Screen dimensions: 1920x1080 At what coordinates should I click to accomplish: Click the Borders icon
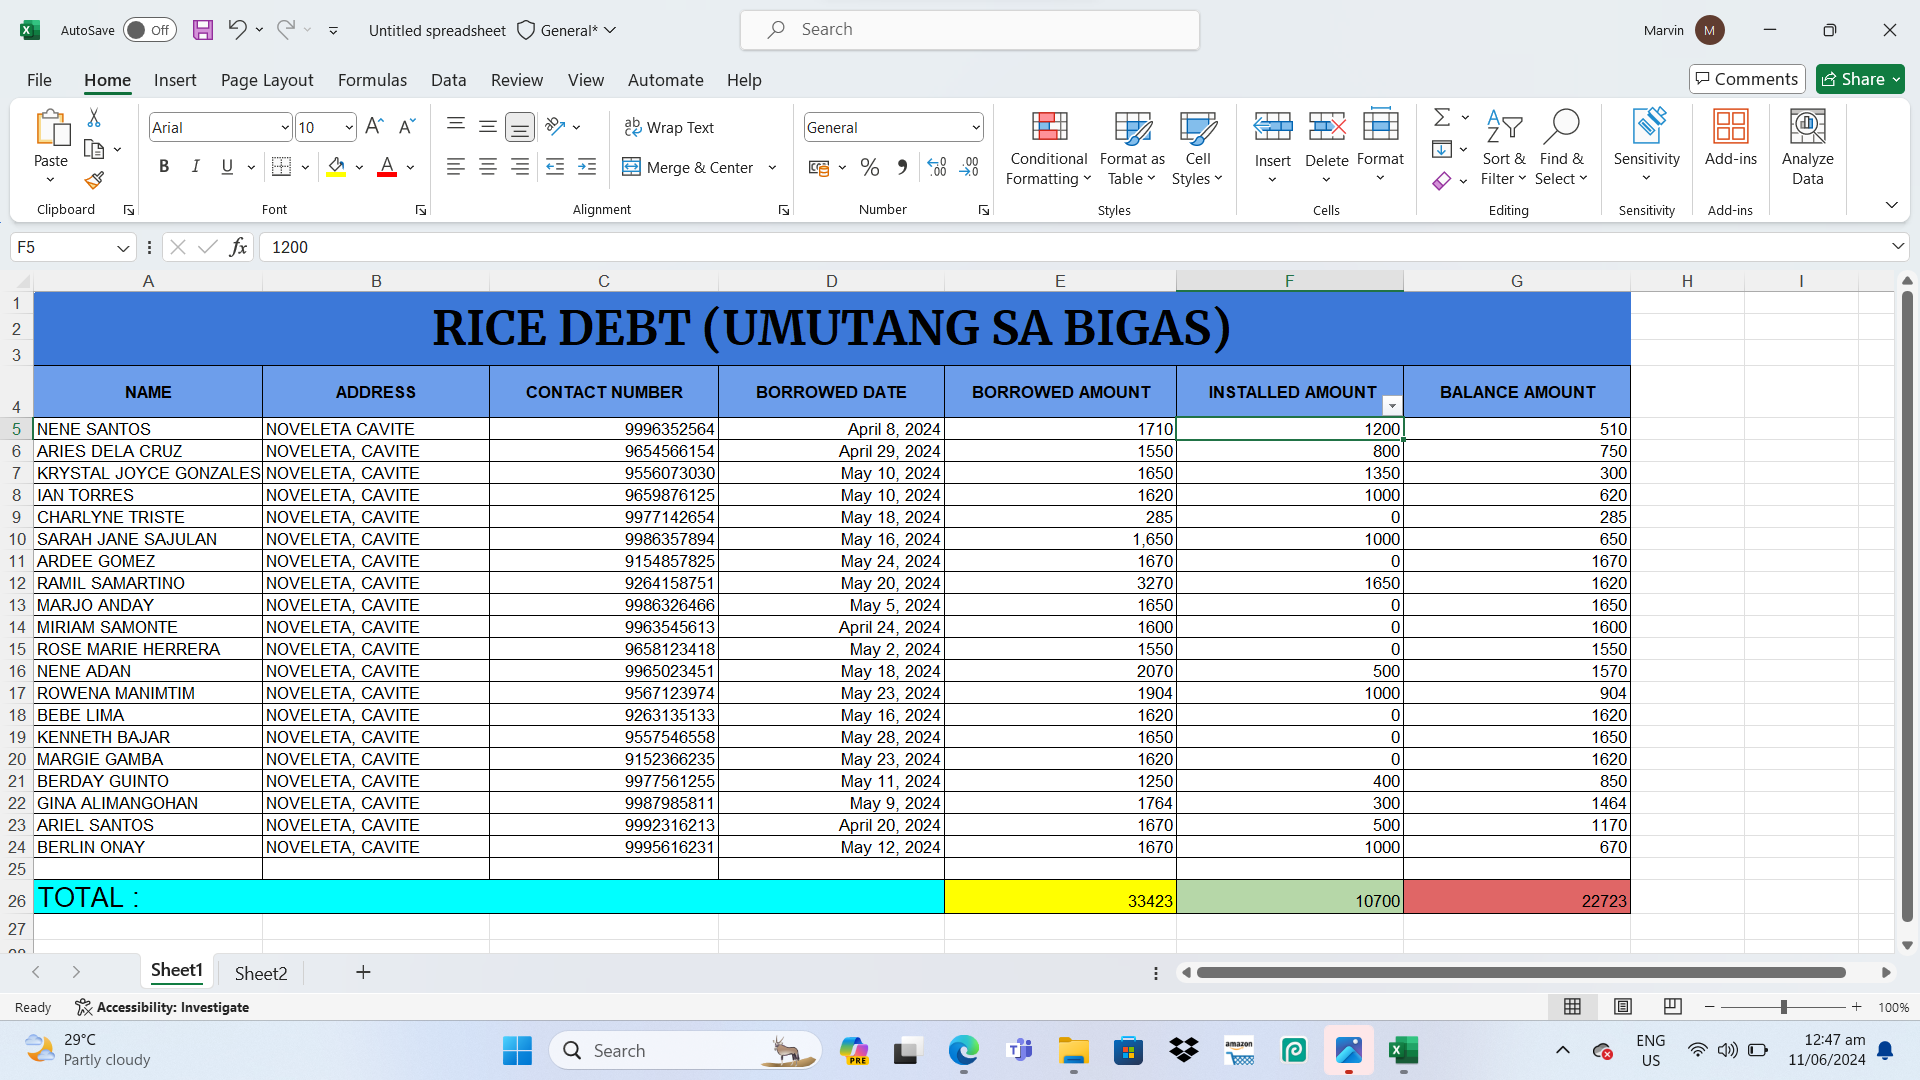pos(282,167)
